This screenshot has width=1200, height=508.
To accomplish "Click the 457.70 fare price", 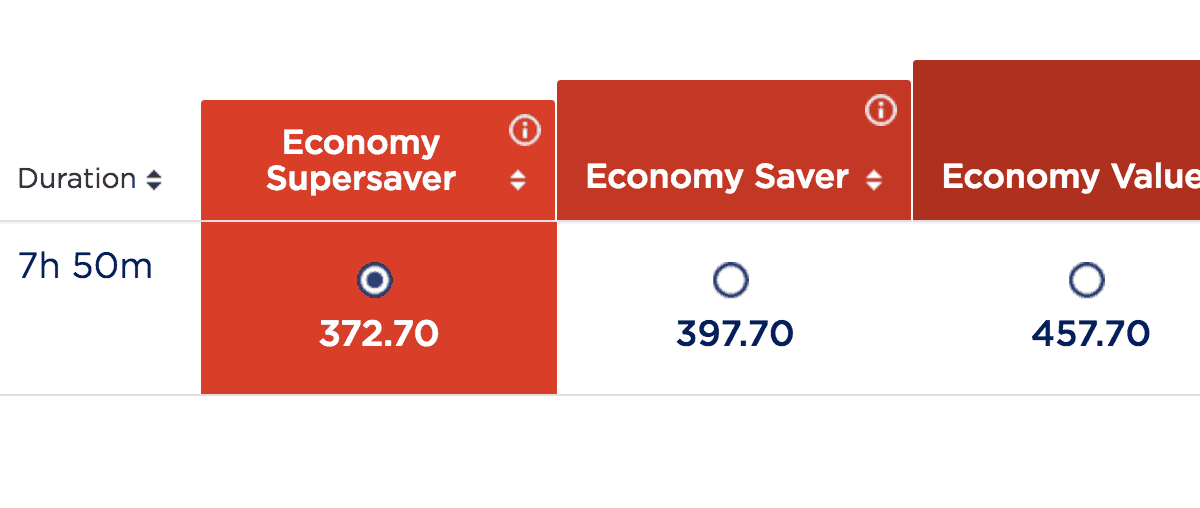I will [1091, 334].
